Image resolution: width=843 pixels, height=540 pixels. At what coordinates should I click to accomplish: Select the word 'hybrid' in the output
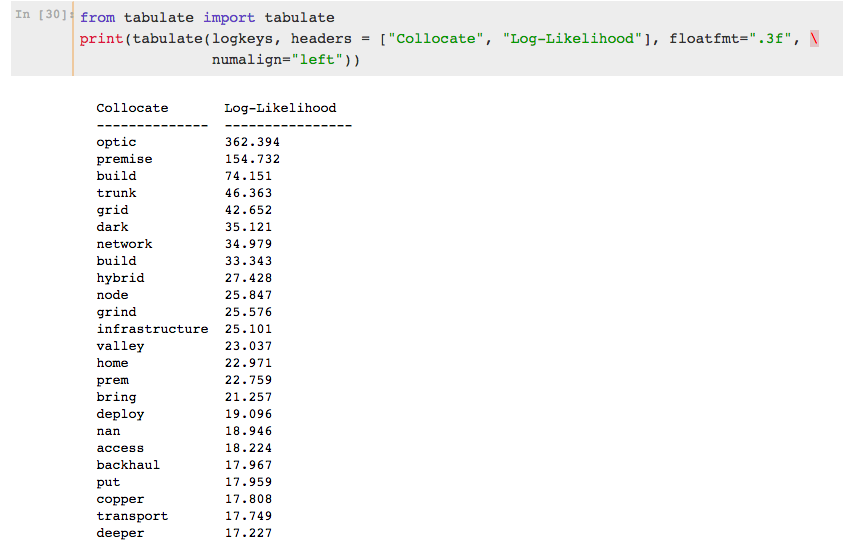click(x=120, y=278)
